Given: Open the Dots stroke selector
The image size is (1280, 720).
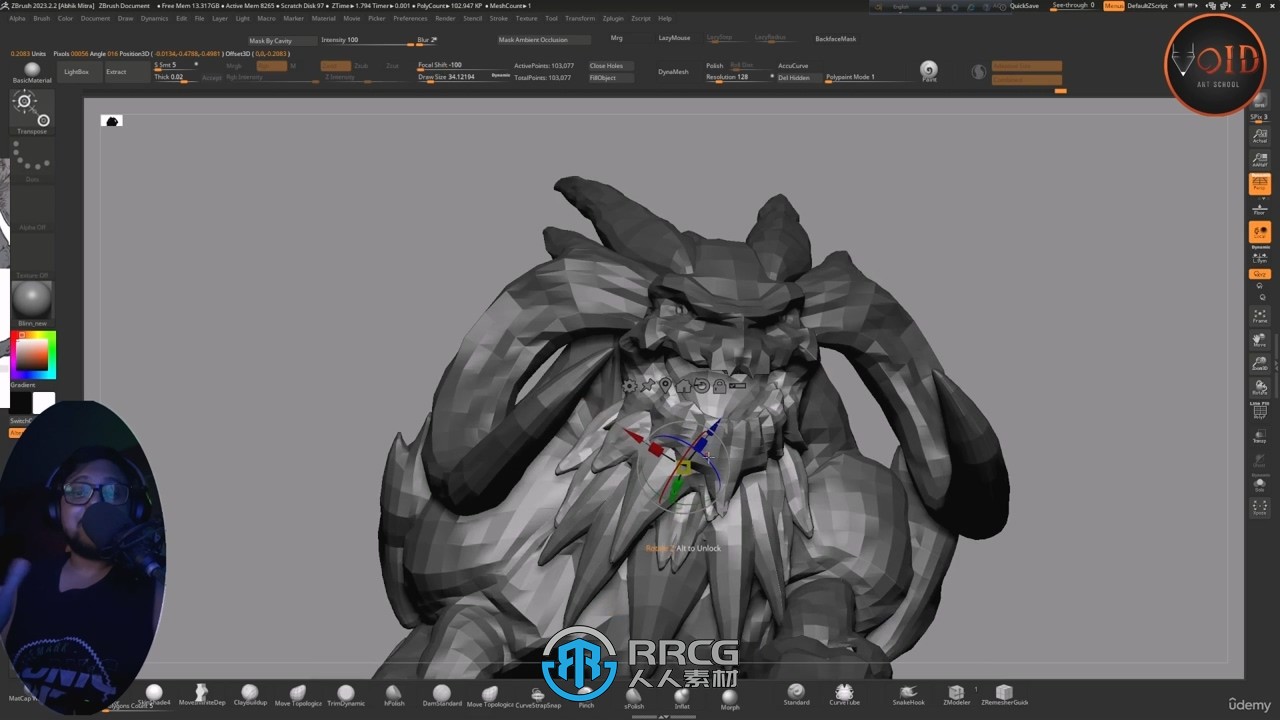Looking at the screenshot, I should point(32,161).
